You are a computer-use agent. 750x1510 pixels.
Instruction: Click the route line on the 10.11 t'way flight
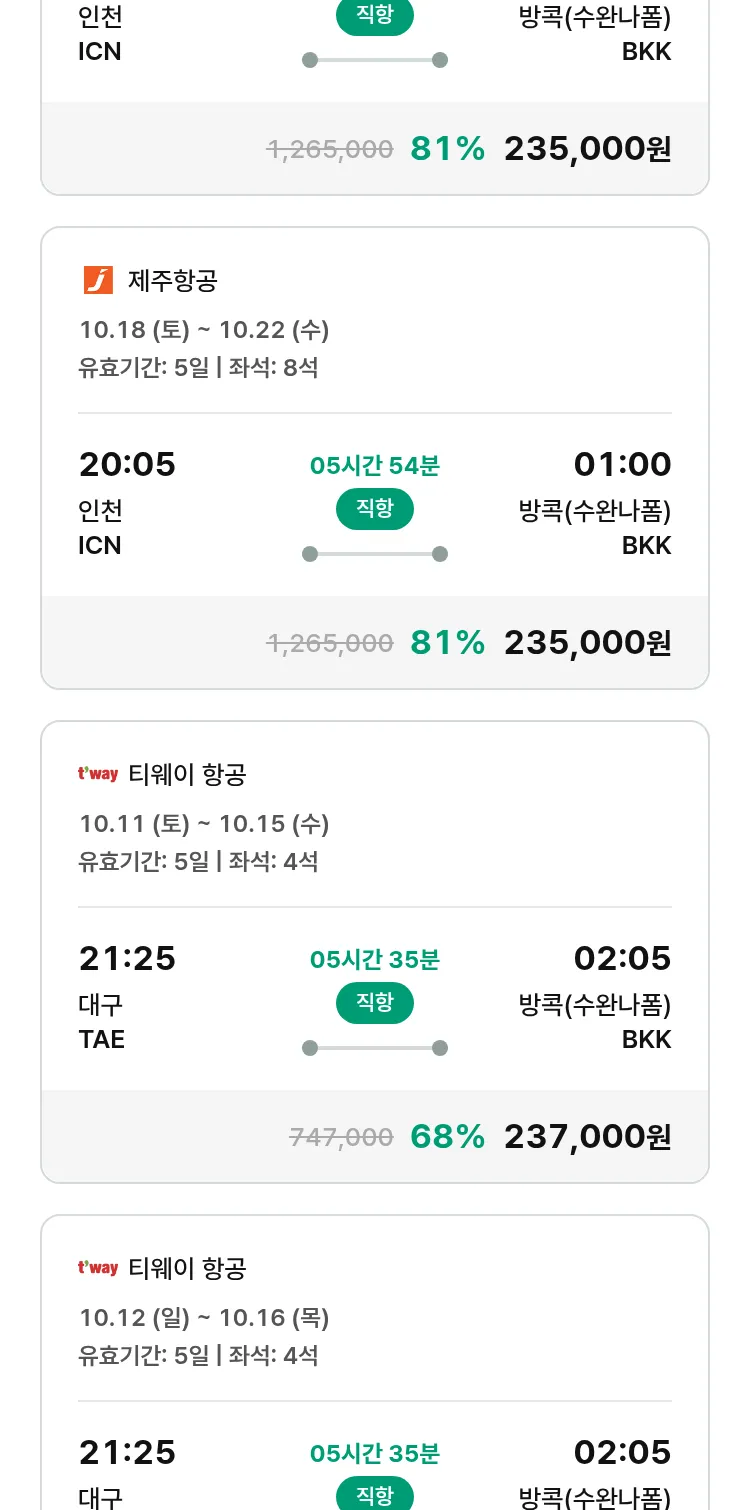[374, 1048]
